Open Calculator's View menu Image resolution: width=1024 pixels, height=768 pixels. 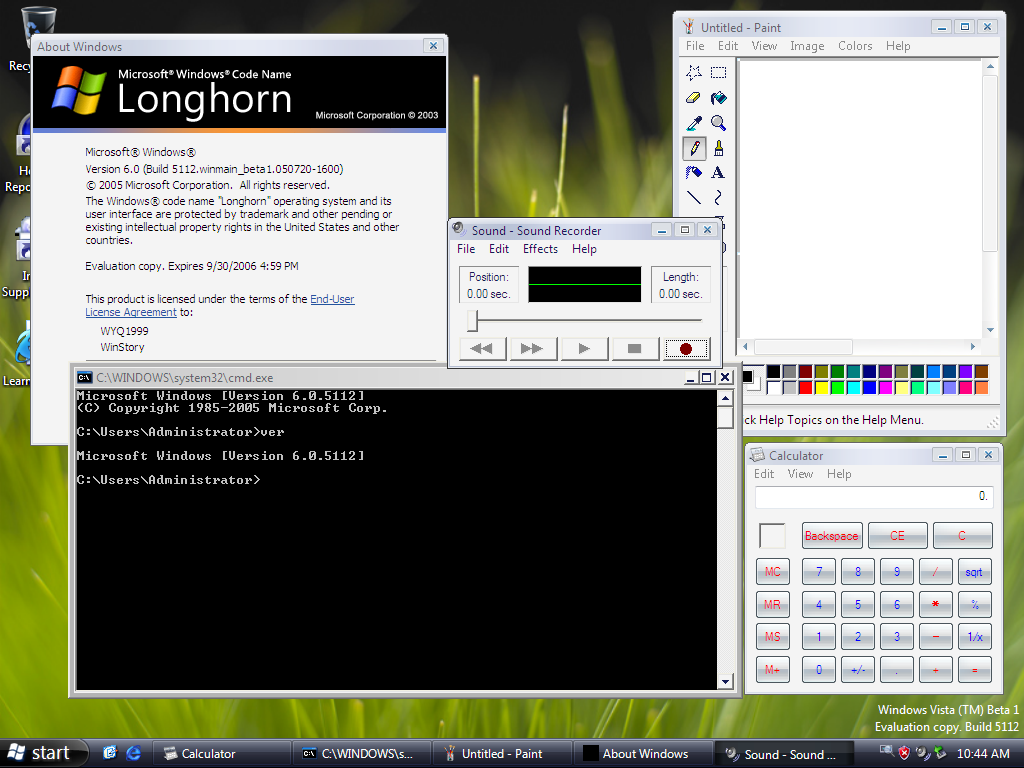click(800, 474)
